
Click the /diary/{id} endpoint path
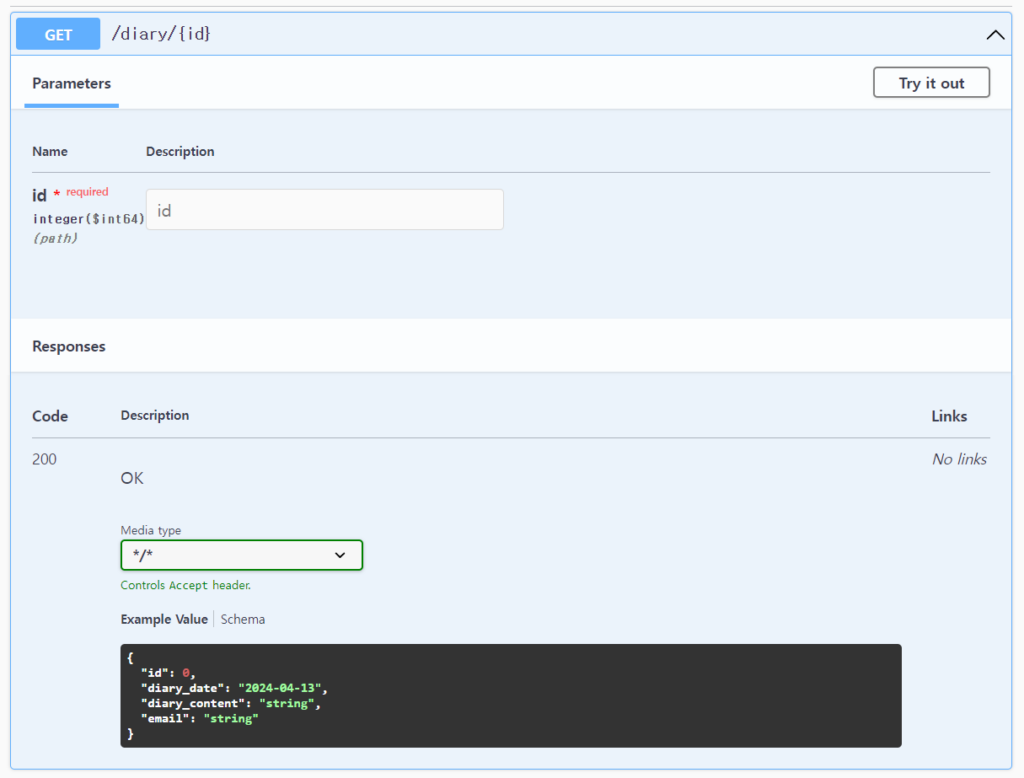coord(161,33)
